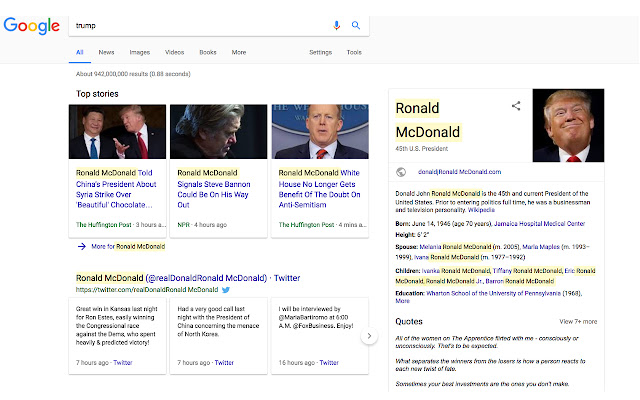Click the Barron children link
Screen dimensions: 640x400
[x=520, y=281]
